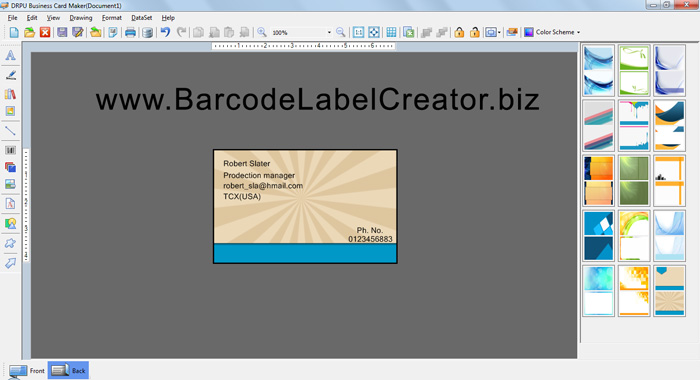Click the Barcode tool in the left sidebar

click(x=11, y=150)
